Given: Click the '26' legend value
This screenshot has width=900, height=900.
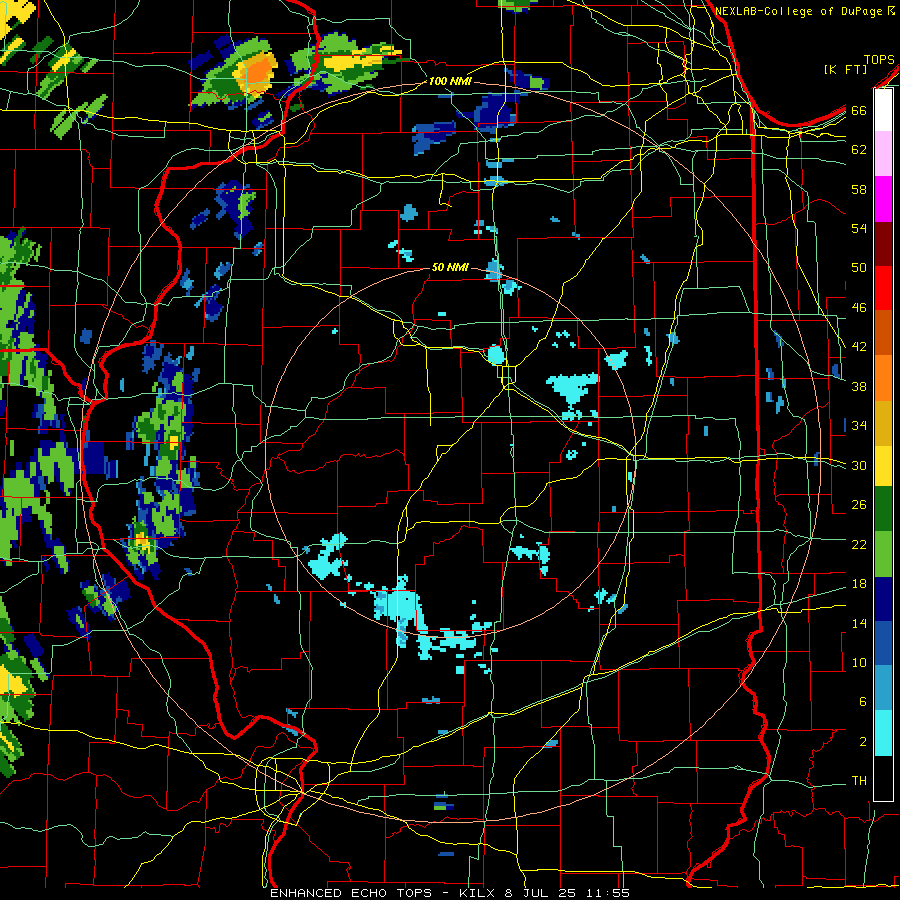Looking at the screenshot, I should (x=859, y=505).
